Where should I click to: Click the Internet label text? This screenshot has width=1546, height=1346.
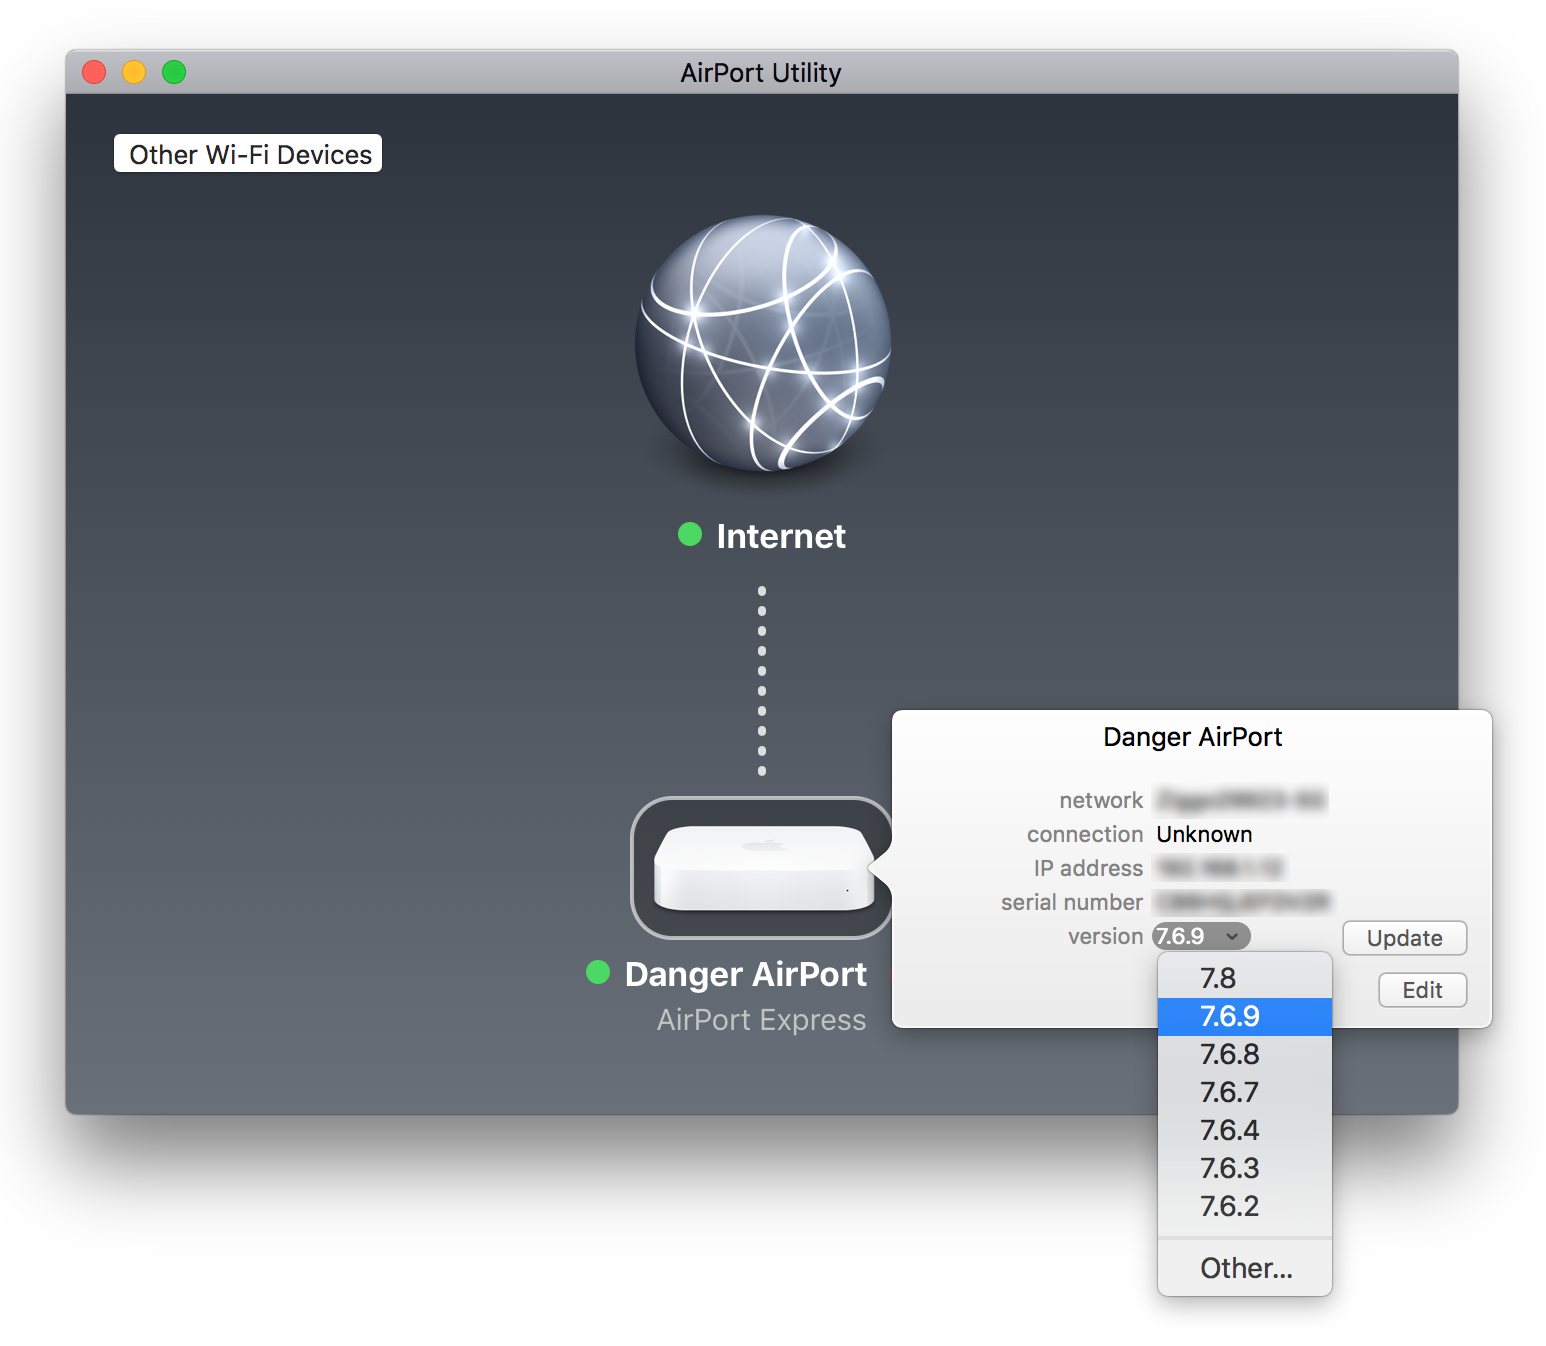tap(781, 536)
